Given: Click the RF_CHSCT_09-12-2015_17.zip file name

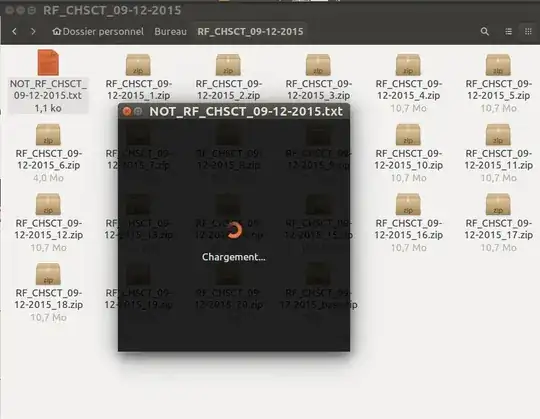Looking at the screenshot, I should 498,229.
